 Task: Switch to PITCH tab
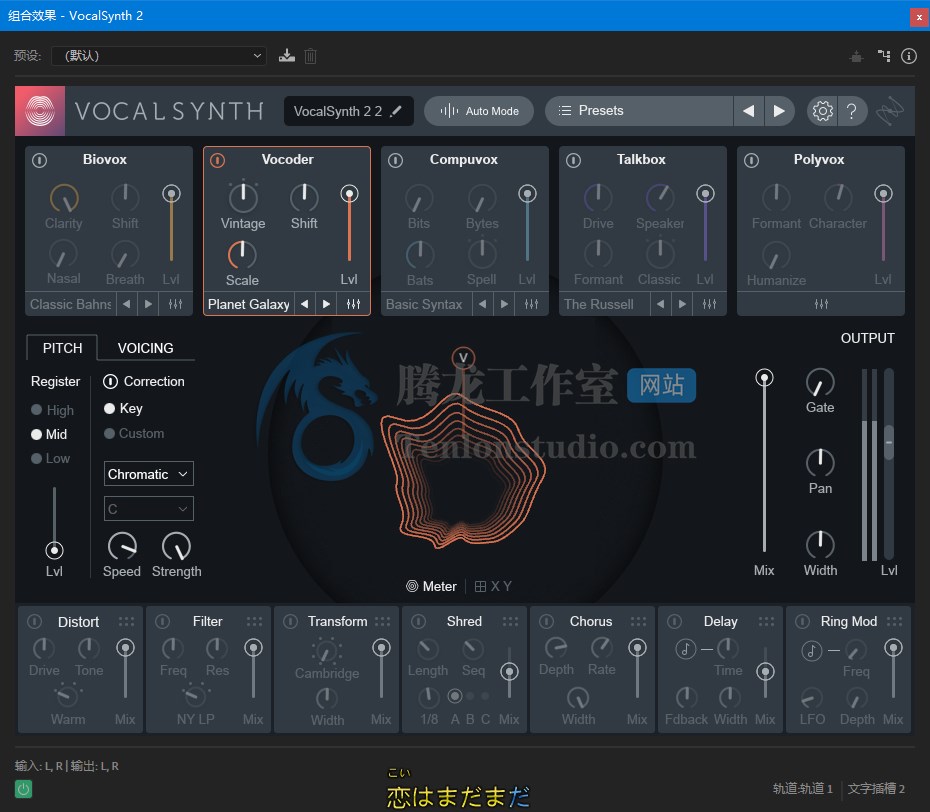point(62,348)
